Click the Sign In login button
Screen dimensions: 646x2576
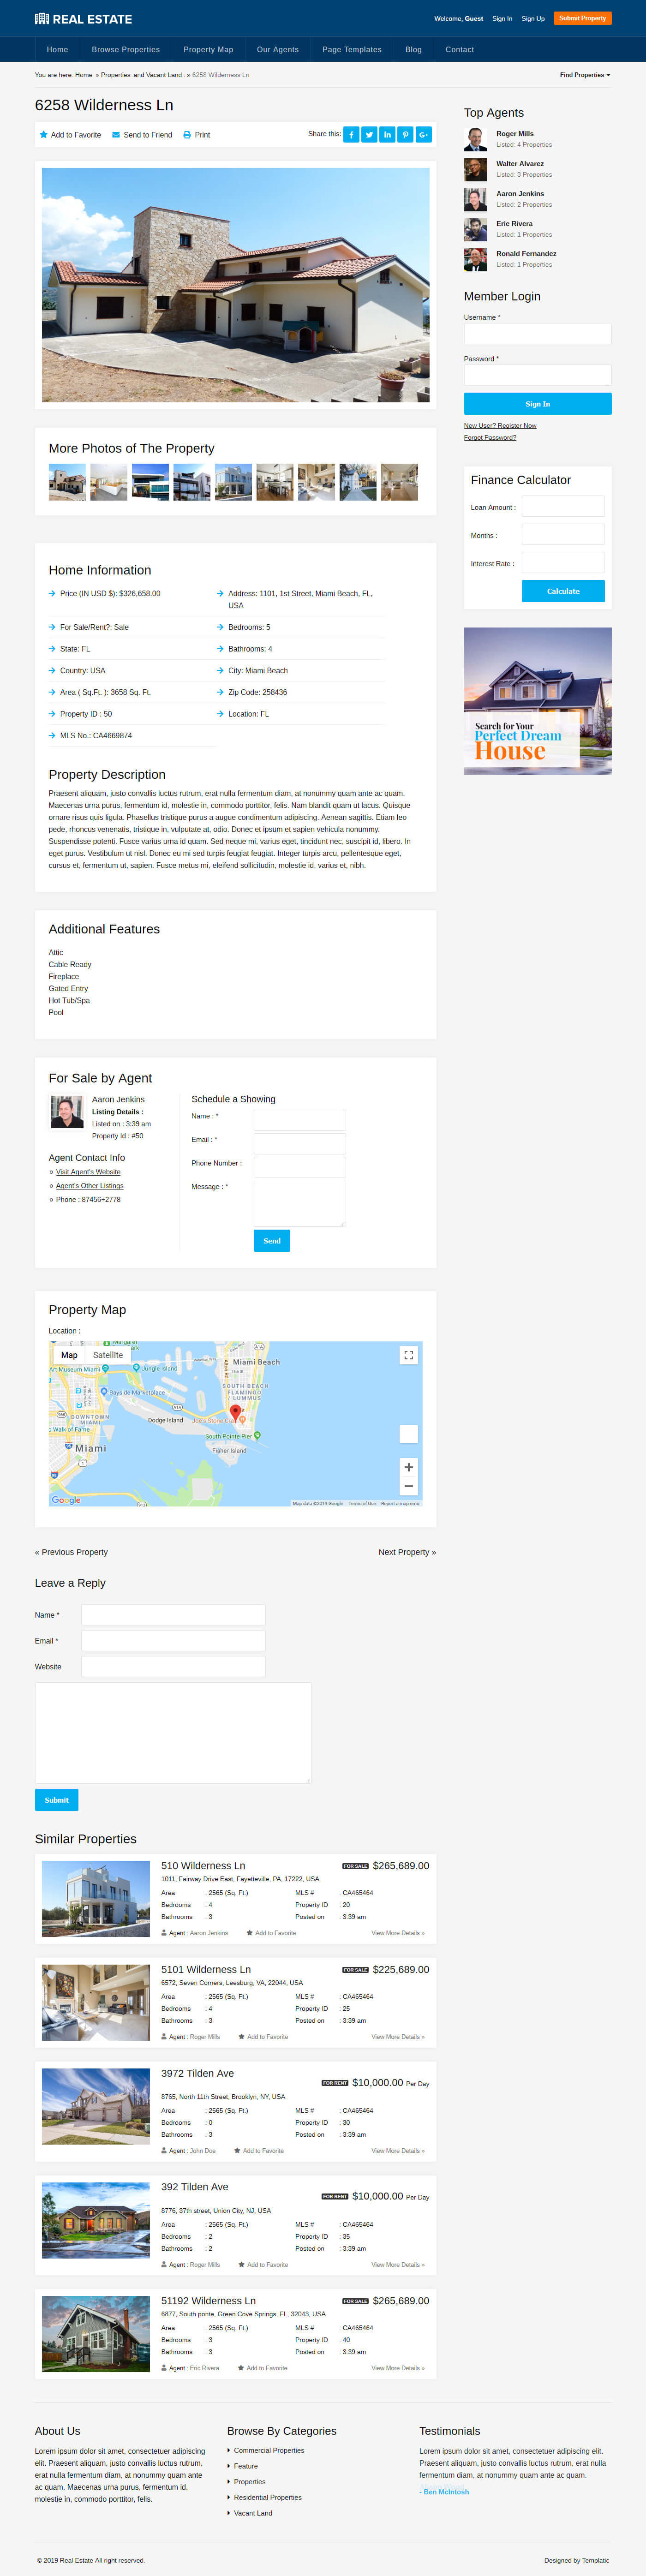coord(538,404)
